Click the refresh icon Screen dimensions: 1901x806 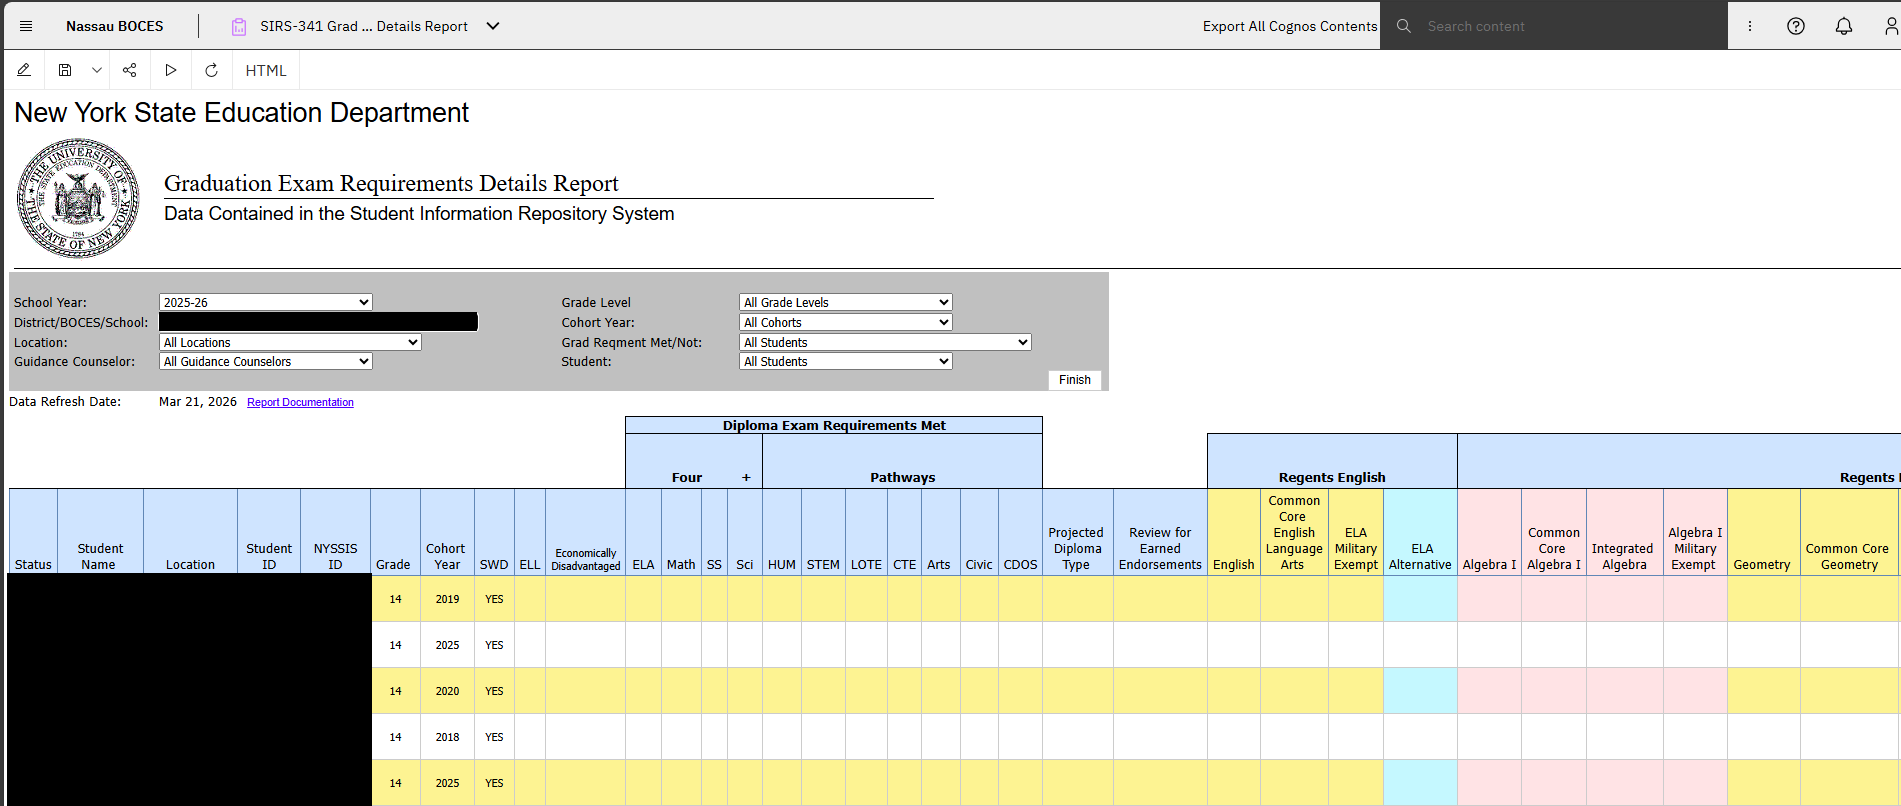pos(211,70)
